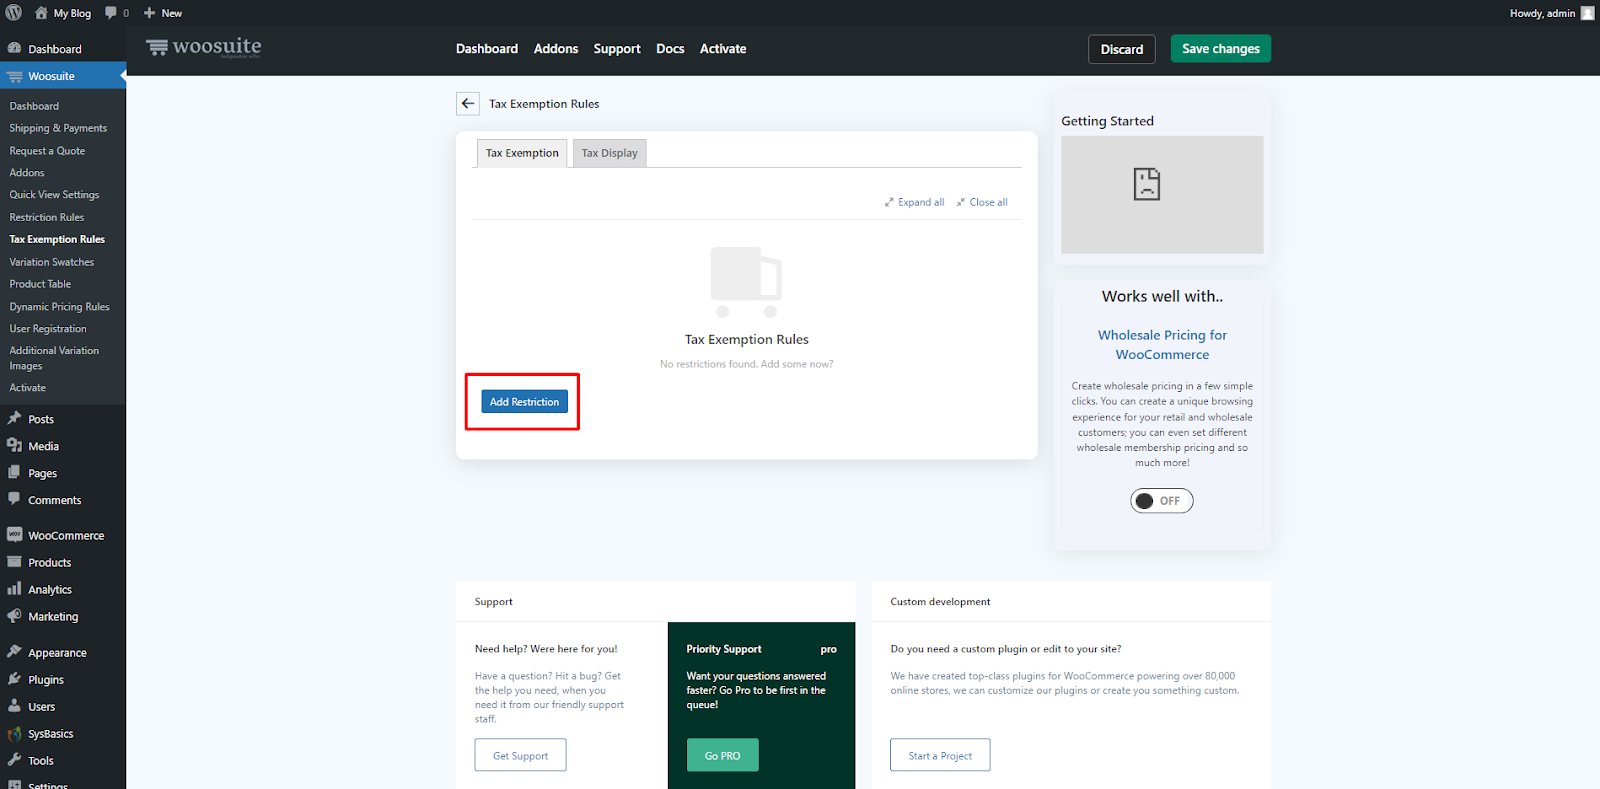Click the Tools wrench icon
The image size is (1600, 789).
pyautogui.click(x=14, y=760)
